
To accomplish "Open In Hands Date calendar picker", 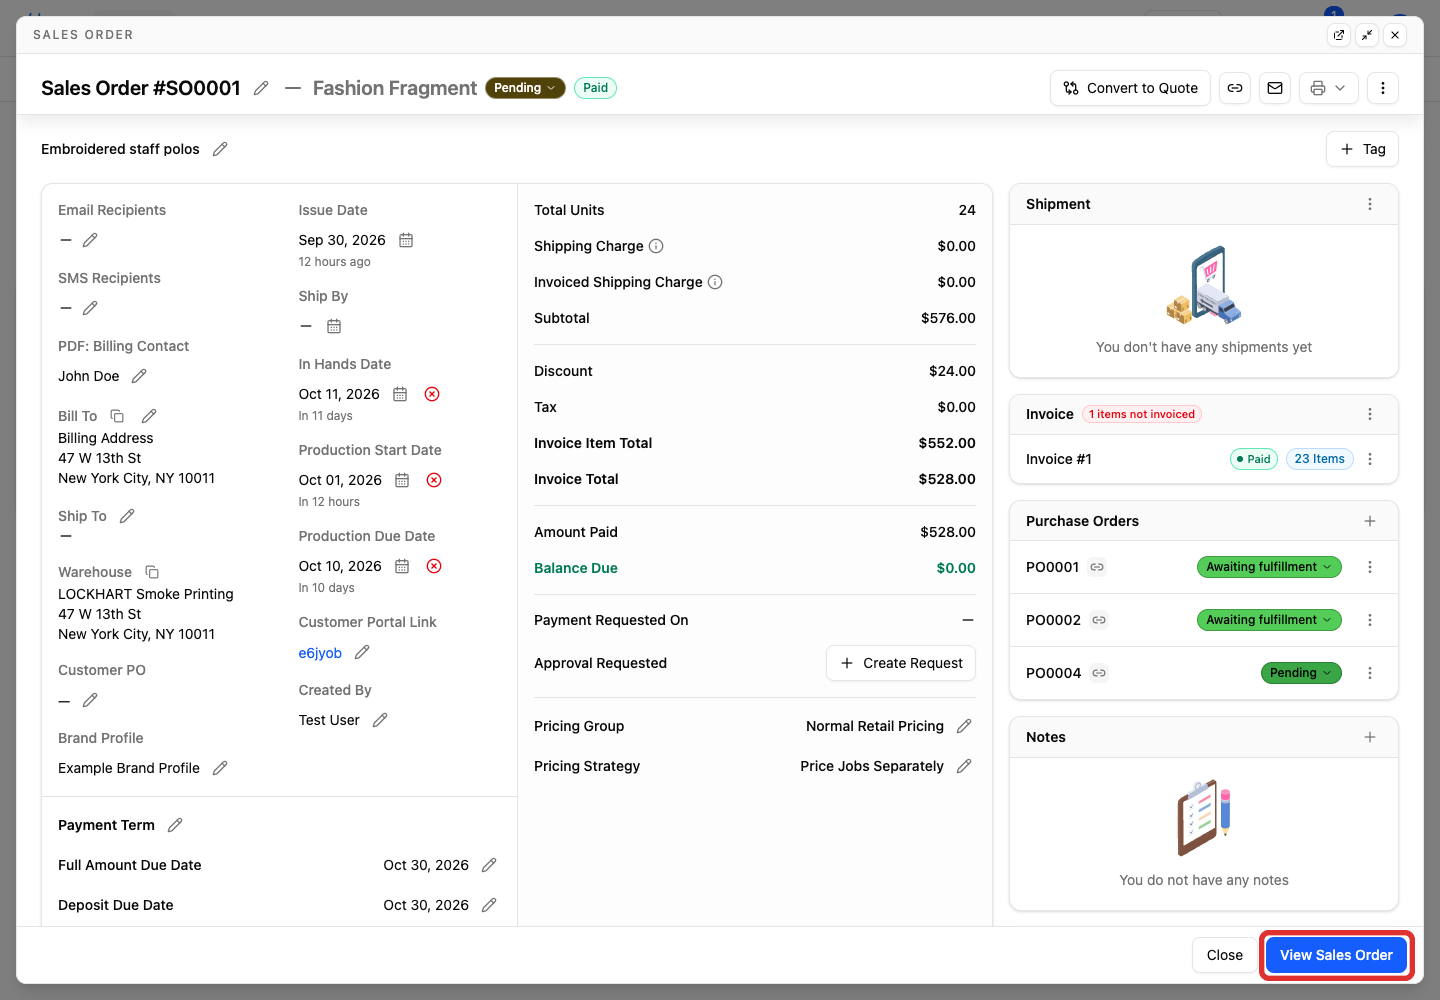I will [400, 394].
